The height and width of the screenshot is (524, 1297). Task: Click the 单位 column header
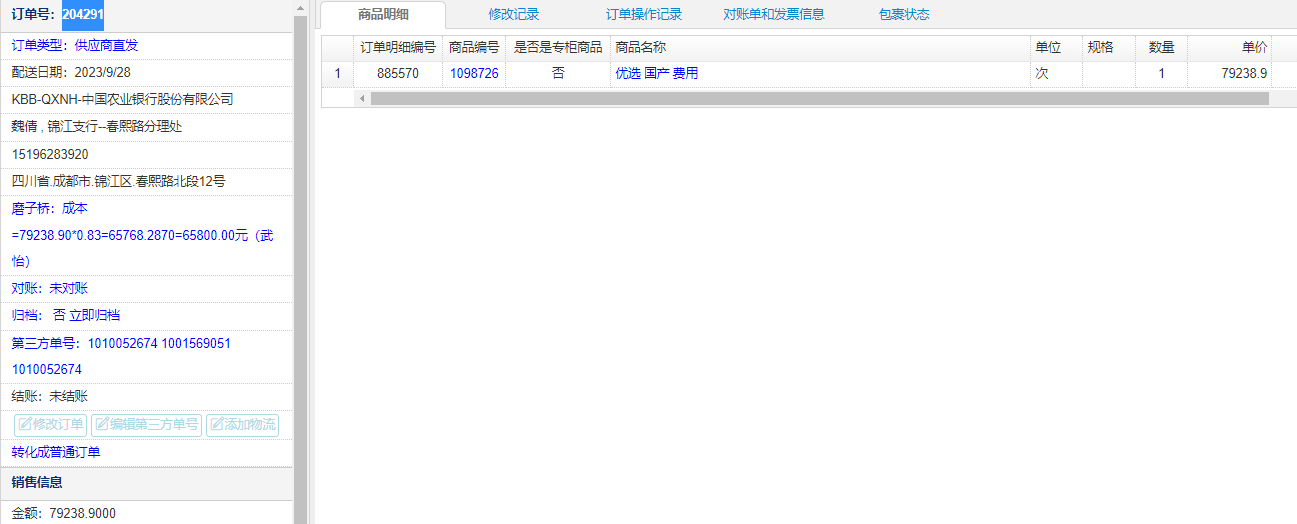[1056, 47]
